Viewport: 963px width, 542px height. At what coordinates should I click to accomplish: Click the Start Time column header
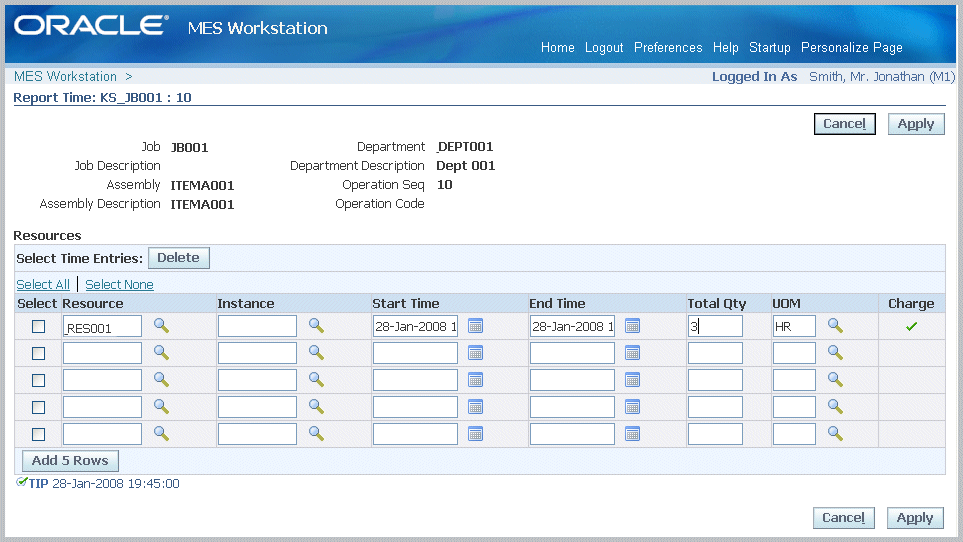(406, 303)
